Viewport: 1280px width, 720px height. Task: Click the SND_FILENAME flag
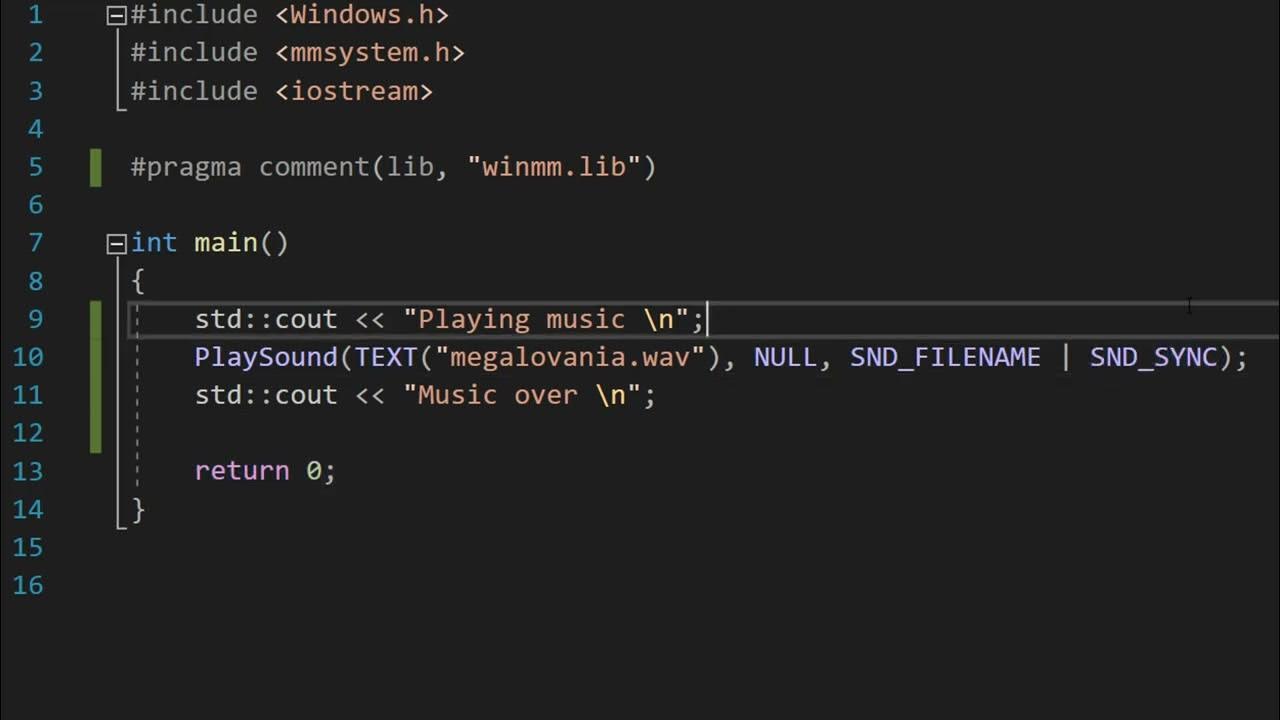coord(945,357)
